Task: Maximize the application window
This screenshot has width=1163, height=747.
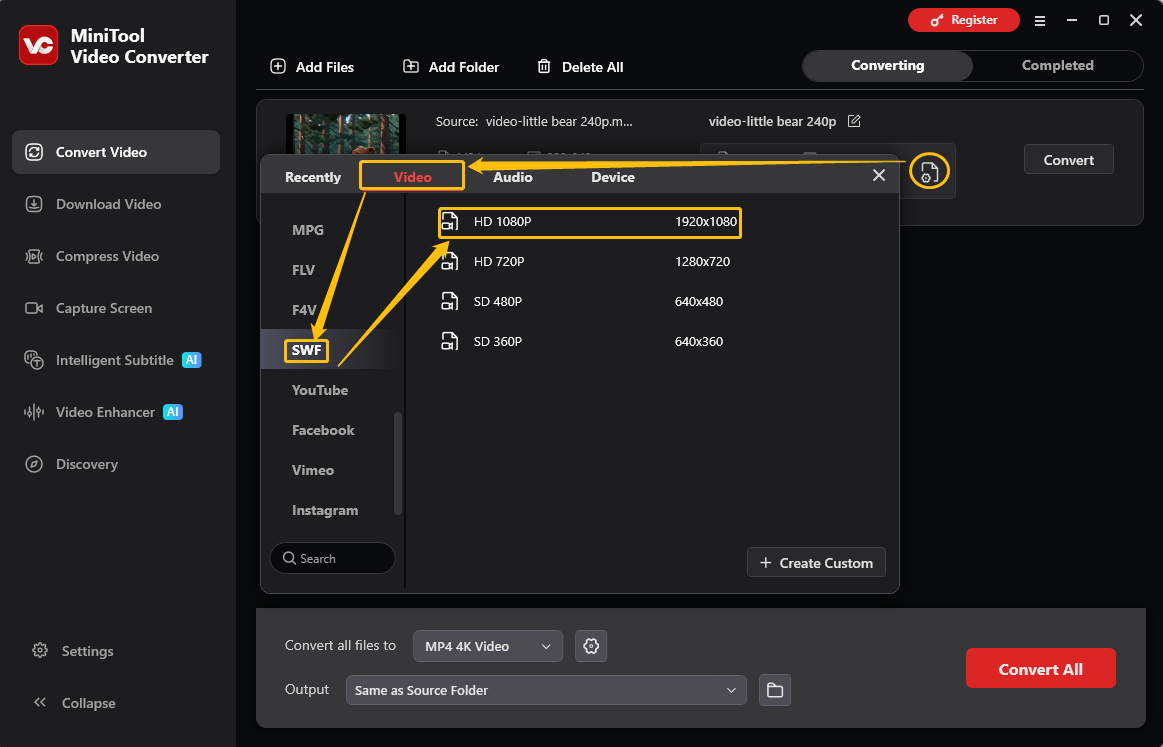Action: (1104, 20)
